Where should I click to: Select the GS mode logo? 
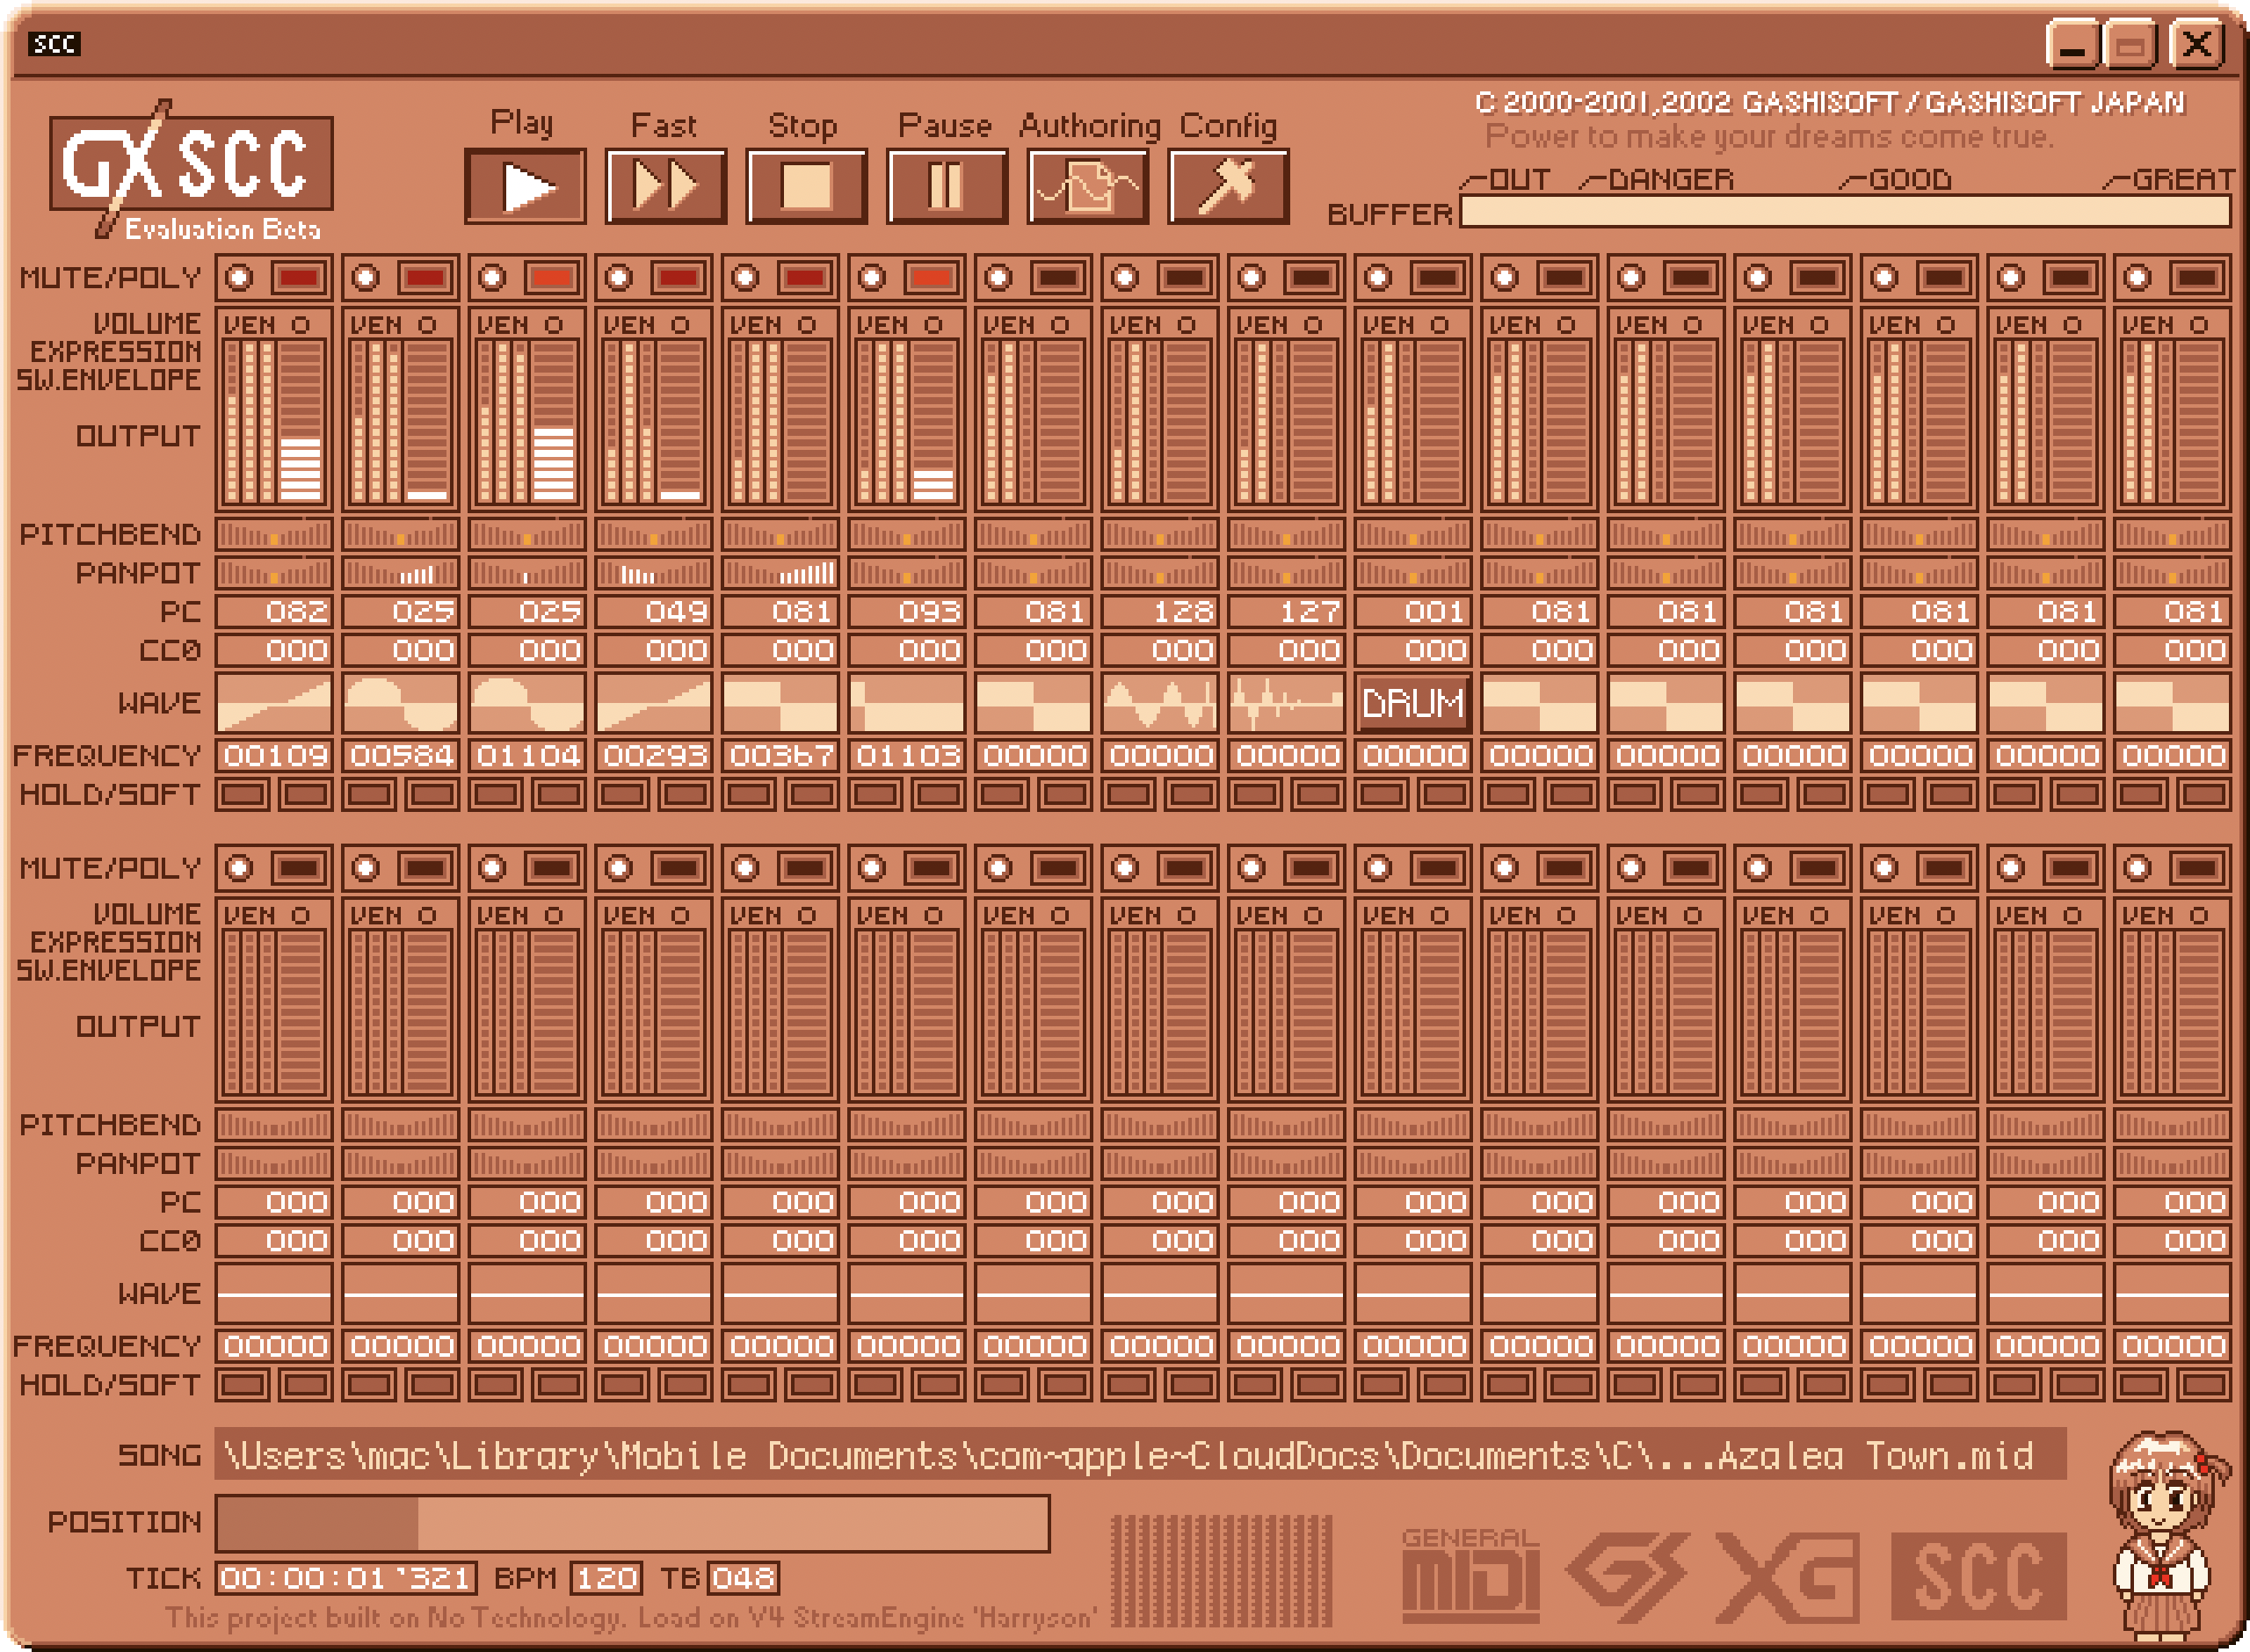(1628, 1576)
